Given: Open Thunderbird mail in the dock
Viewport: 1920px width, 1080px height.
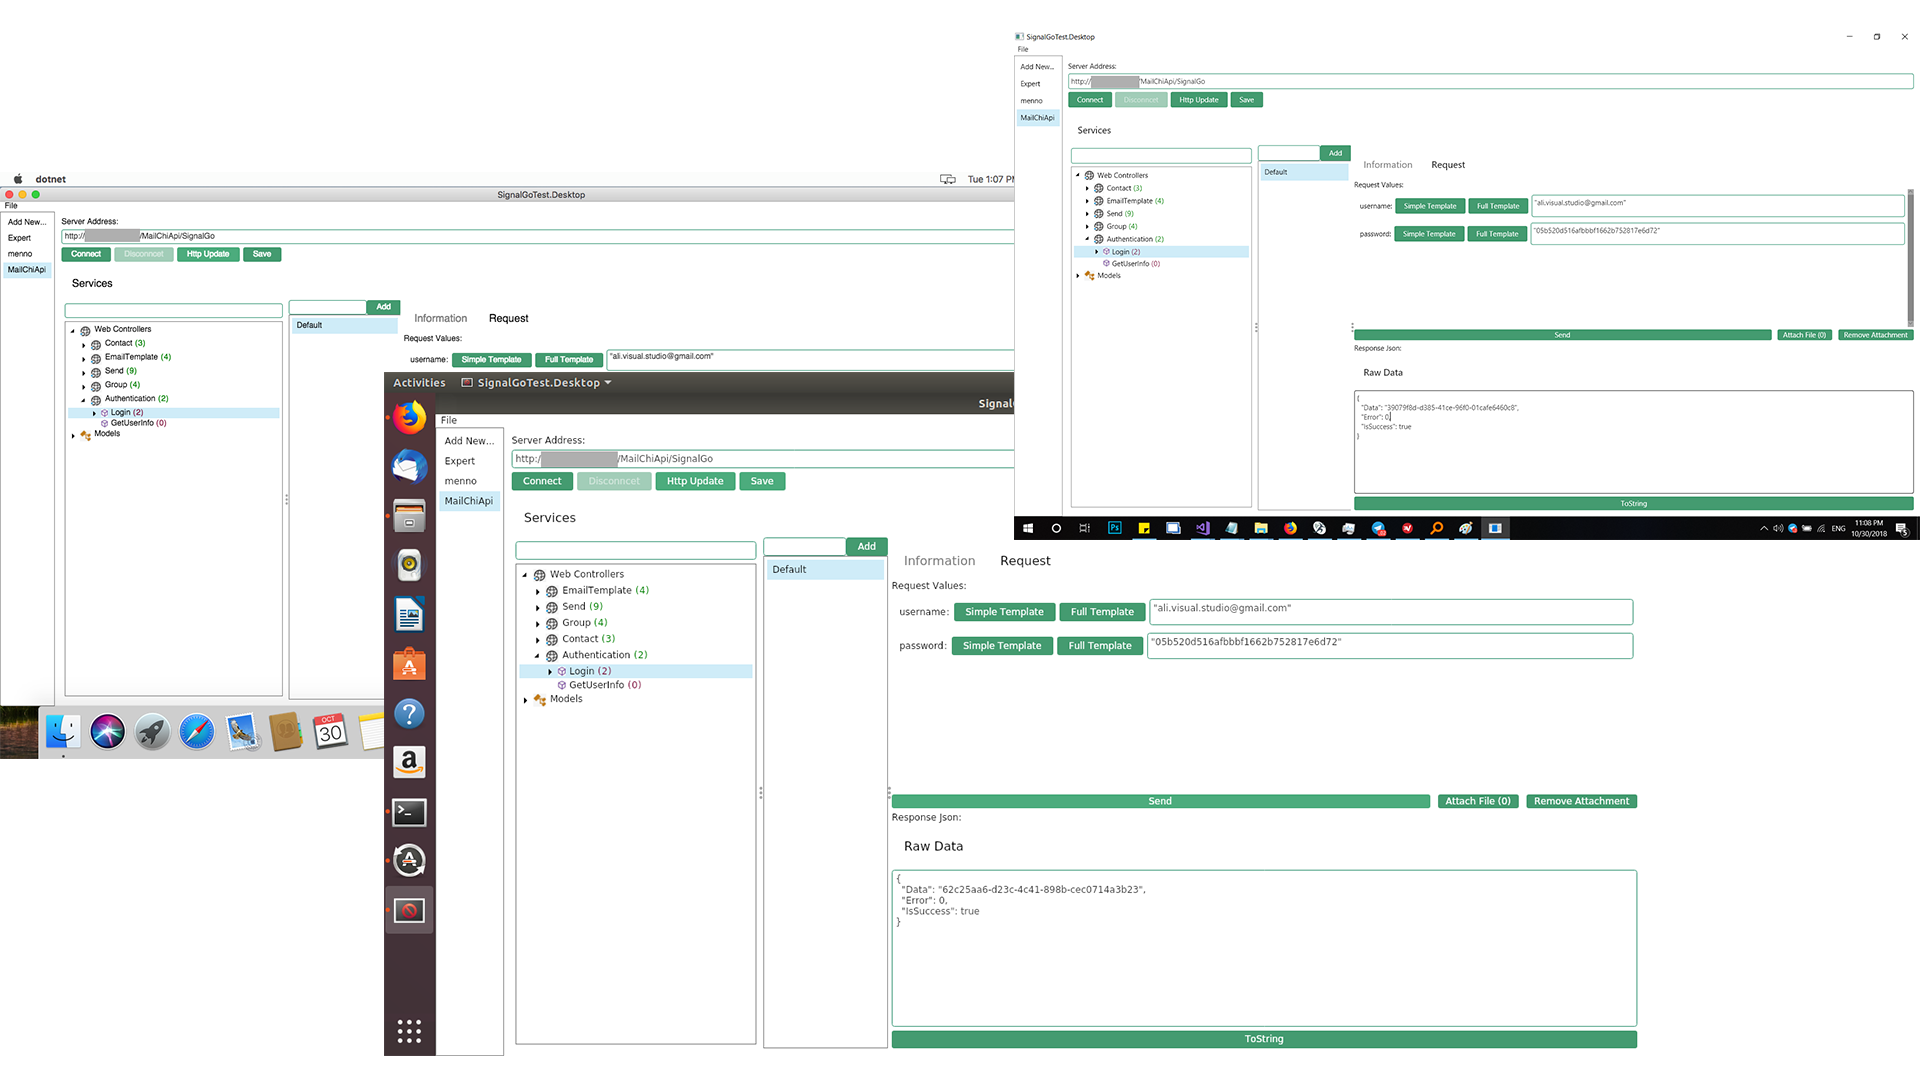Looking at the screenshot, I should coord(409,467).
